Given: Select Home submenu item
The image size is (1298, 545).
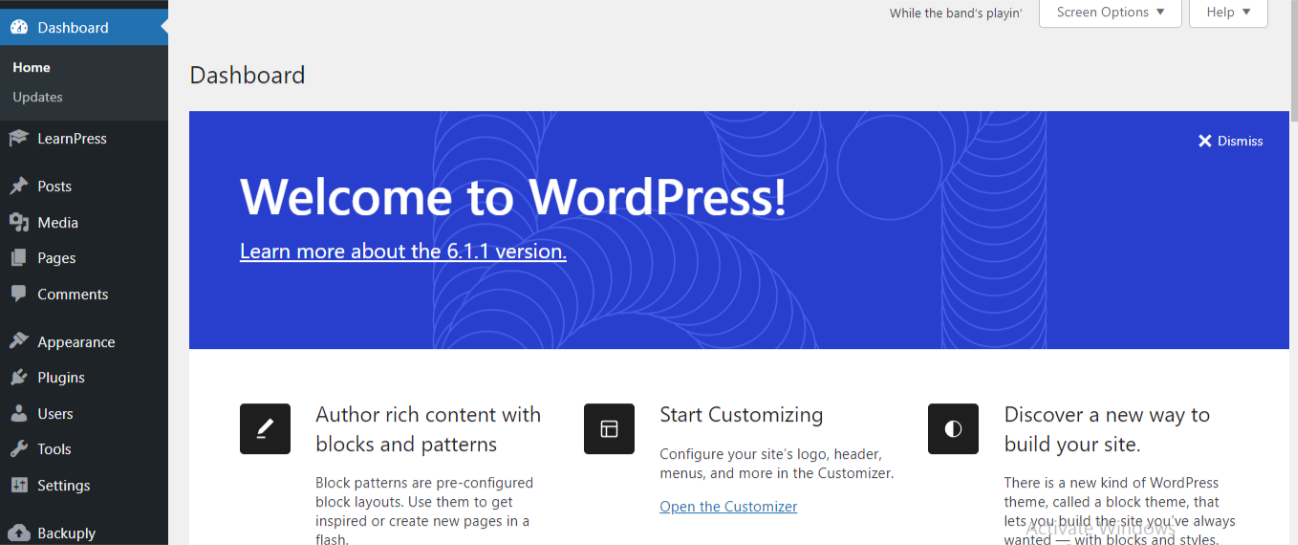Looking at the screenshot, I should pos(31,67).
